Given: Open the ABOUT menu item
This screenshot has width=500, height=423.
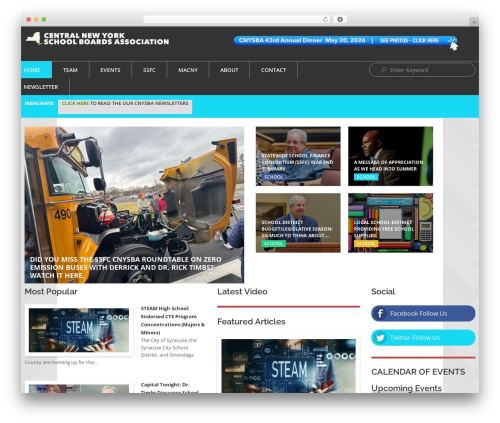Looking at the screenshot, I should (x=229, y=70).
